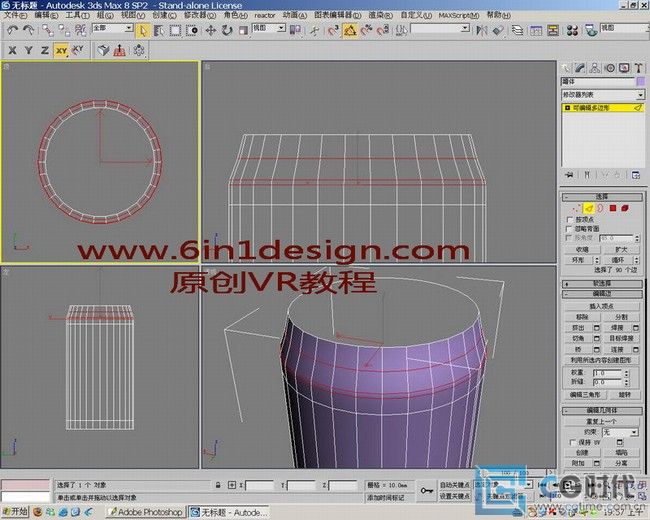Image resolution: width=650 pixels, height=520 pixels.
Task: Click the 扩大 grow selection button
Action: (x=621, y=250)
